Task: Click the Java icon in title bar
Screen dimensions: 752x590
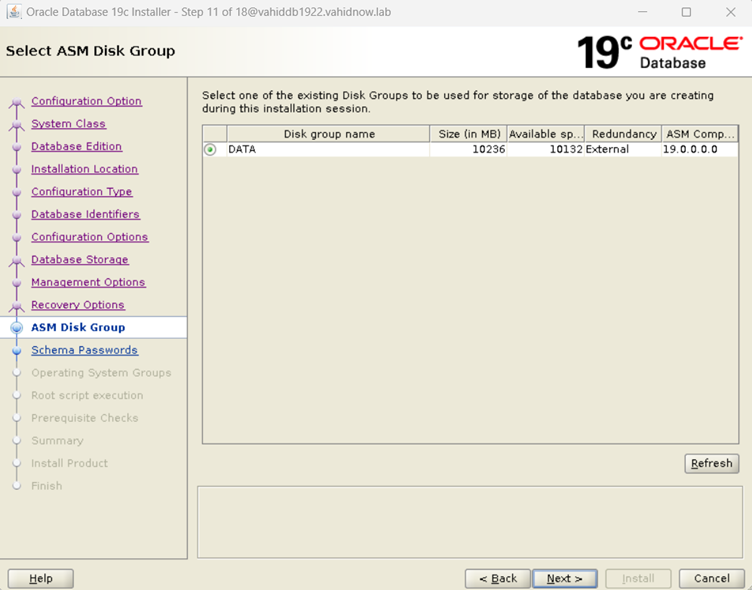Action: click(x=13, y=12)
